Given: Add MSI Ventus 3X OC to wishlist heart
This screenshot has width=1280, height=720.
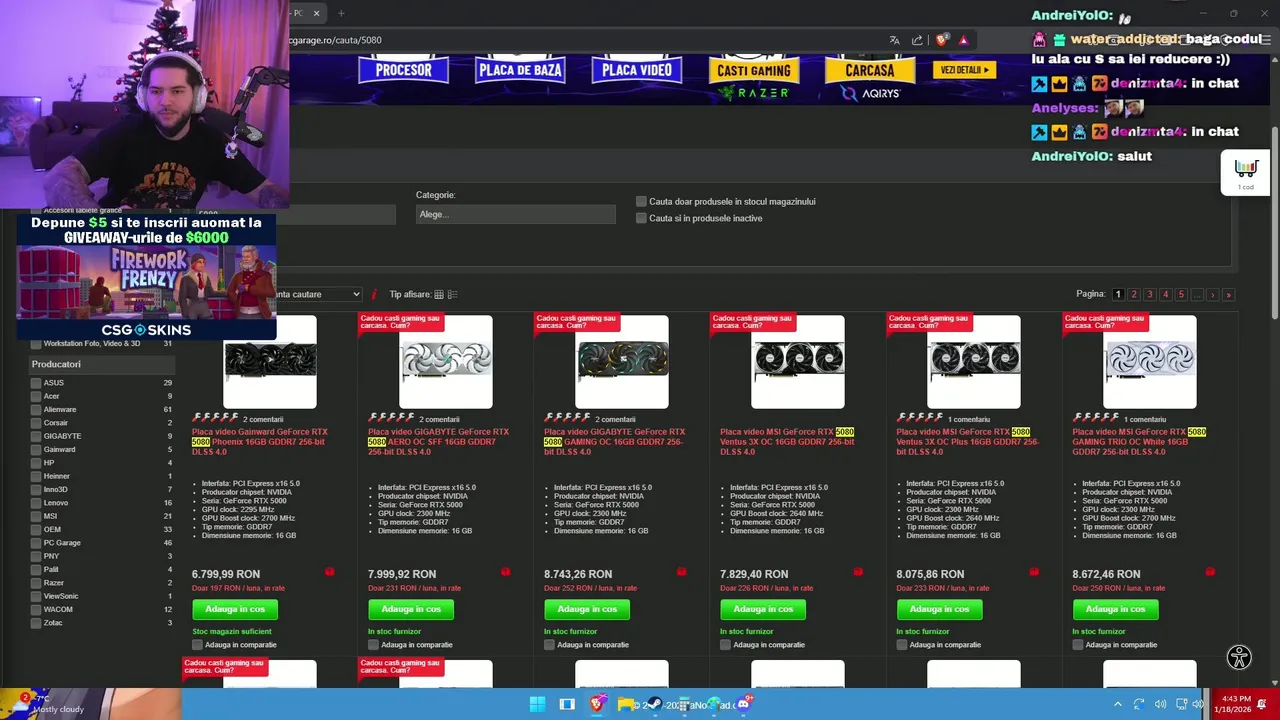Looking at the screenshot, I should click(857, 572).
